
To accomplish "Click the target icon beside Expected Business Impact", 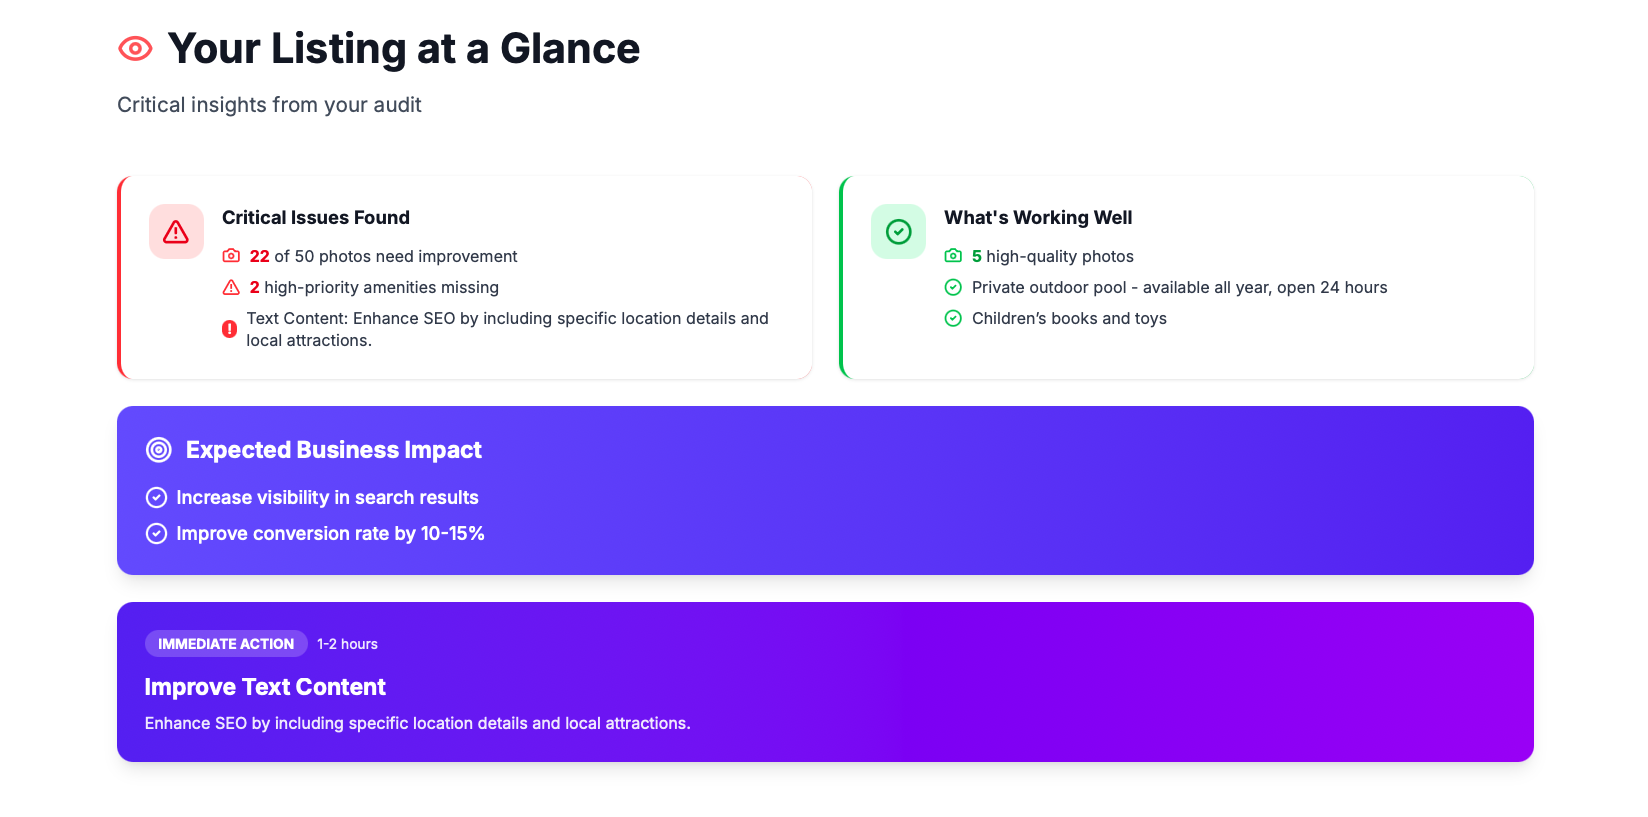I will click(159, 450).
